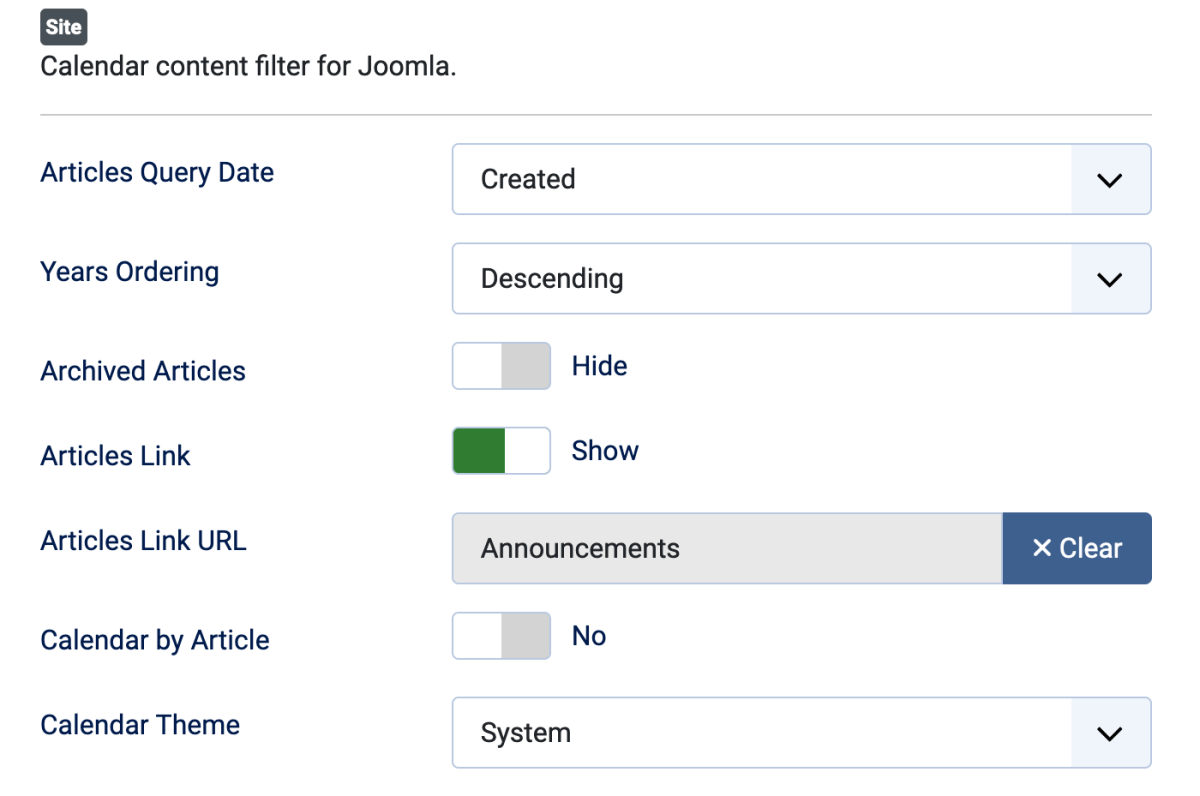The width and height of the screenshot is (1200, 796).
Task: Click the Articles Query Date field label
Action: (156, 172)
